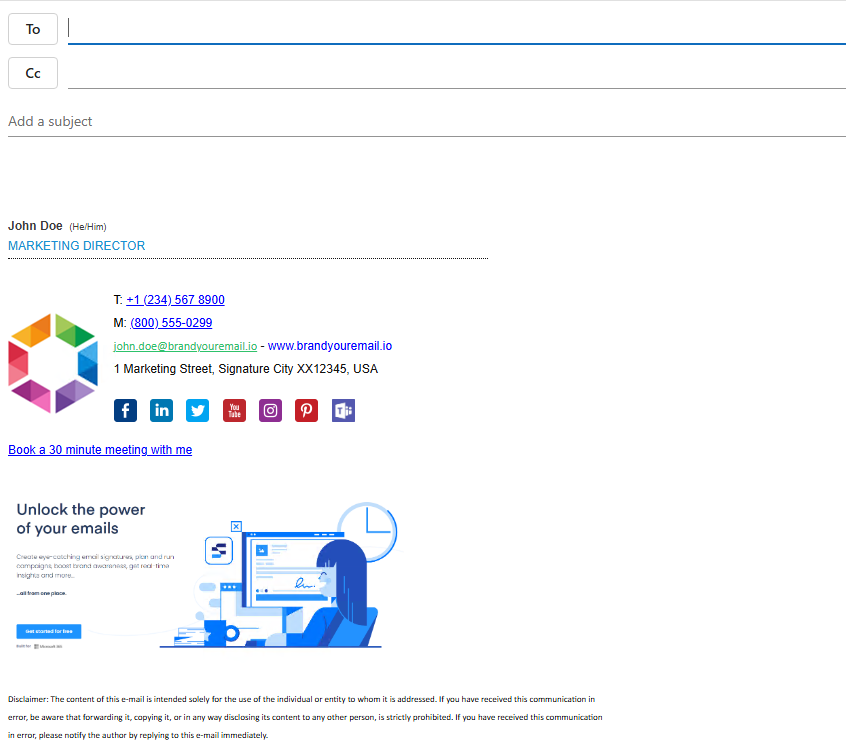Focus the Cc address input field

click(456, 73)
